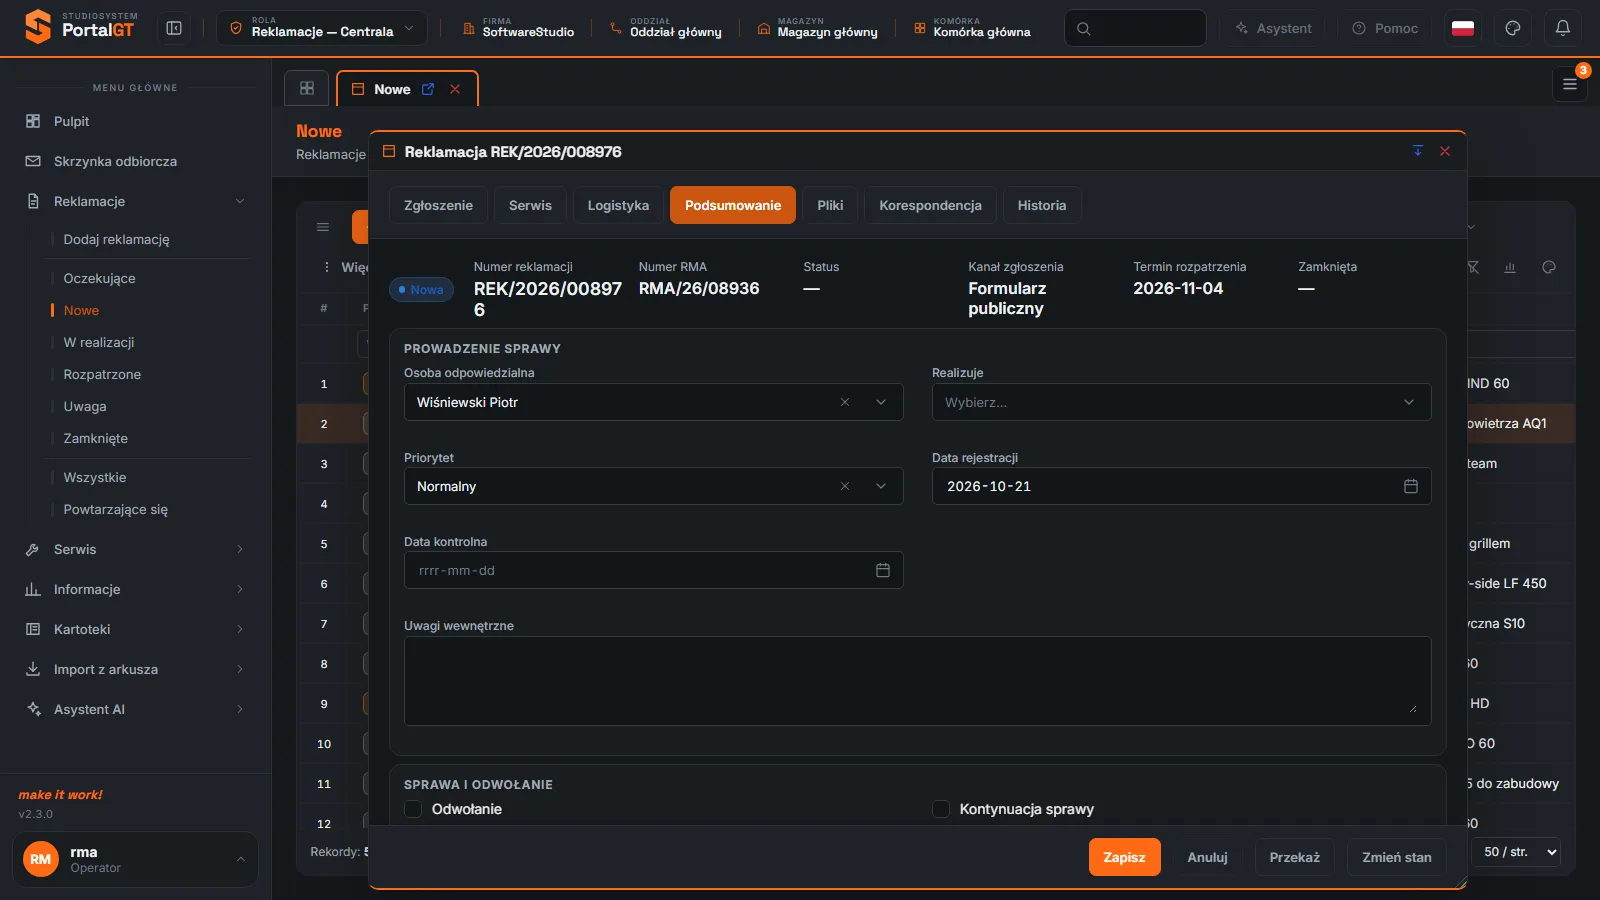Open notifications bell icon

pyautogui.click(x=1563, y=28)
